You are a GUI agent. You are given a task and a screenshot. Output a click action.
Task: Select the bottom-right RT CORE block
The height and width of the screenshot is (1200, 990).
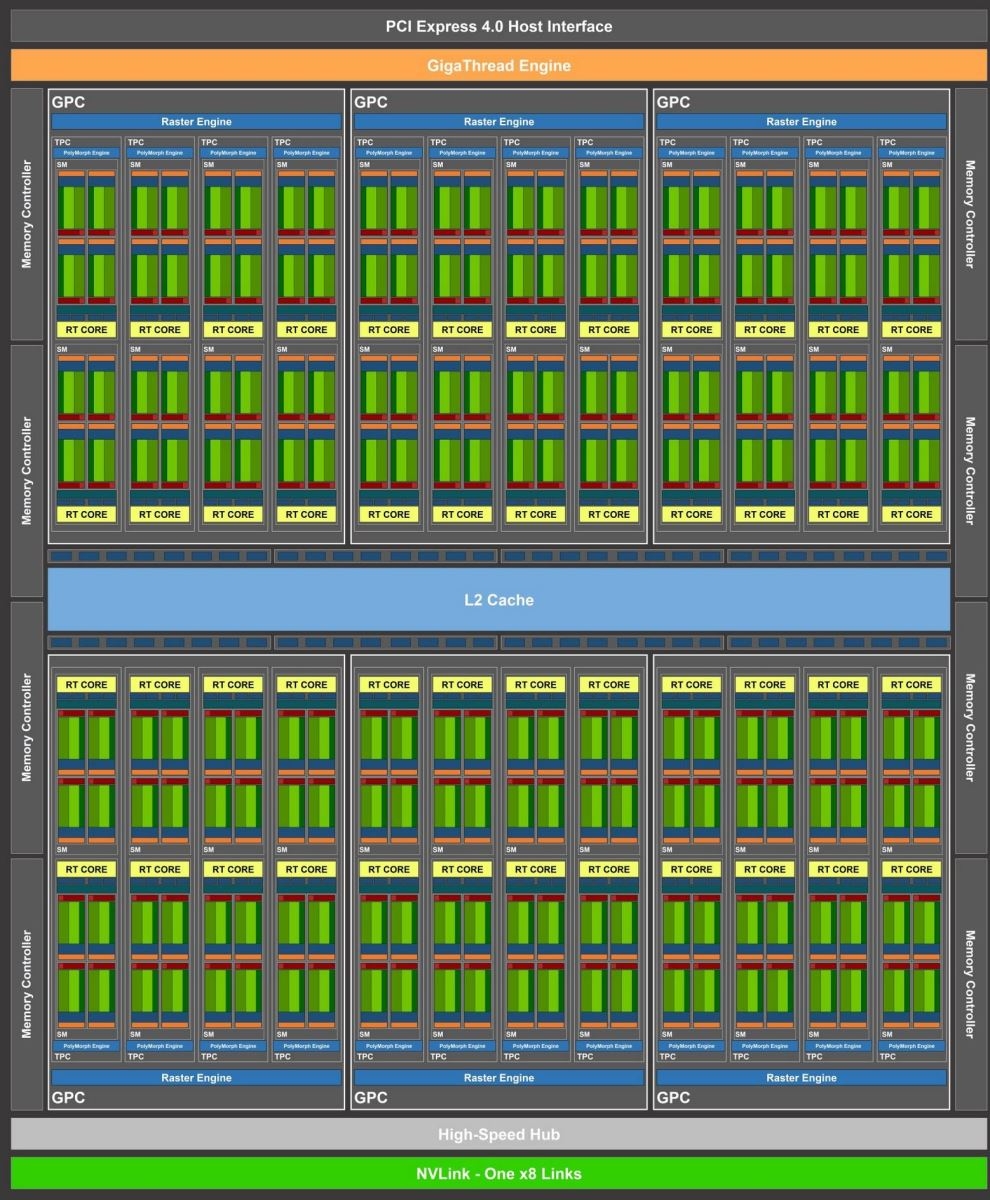(x=911, y=869)
